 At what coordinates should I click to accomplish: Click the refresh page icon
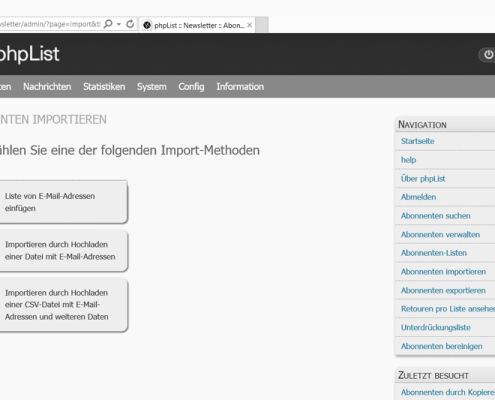point(130,24)
